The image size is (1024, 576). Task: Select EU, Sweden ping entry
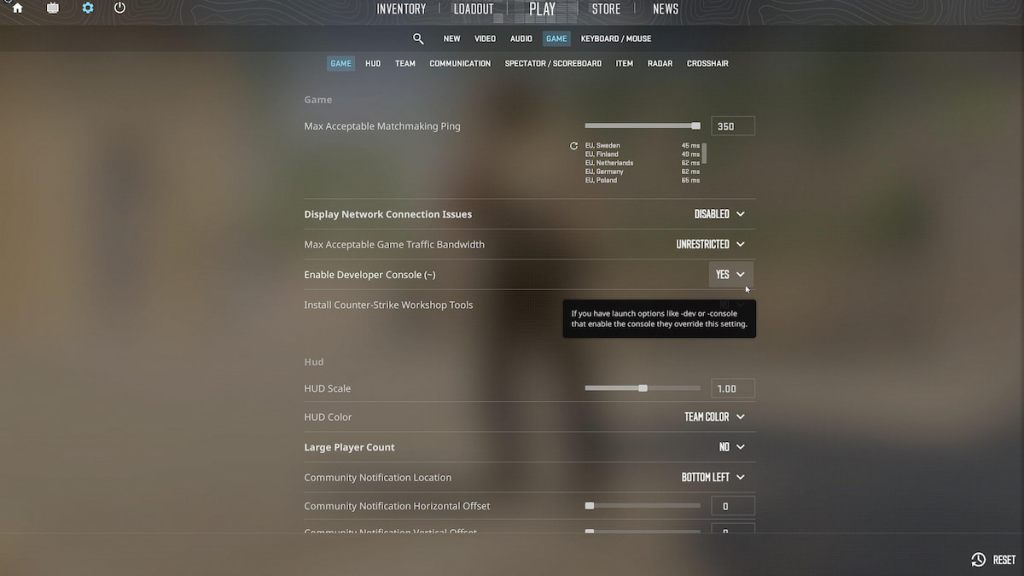click(642, 146)
